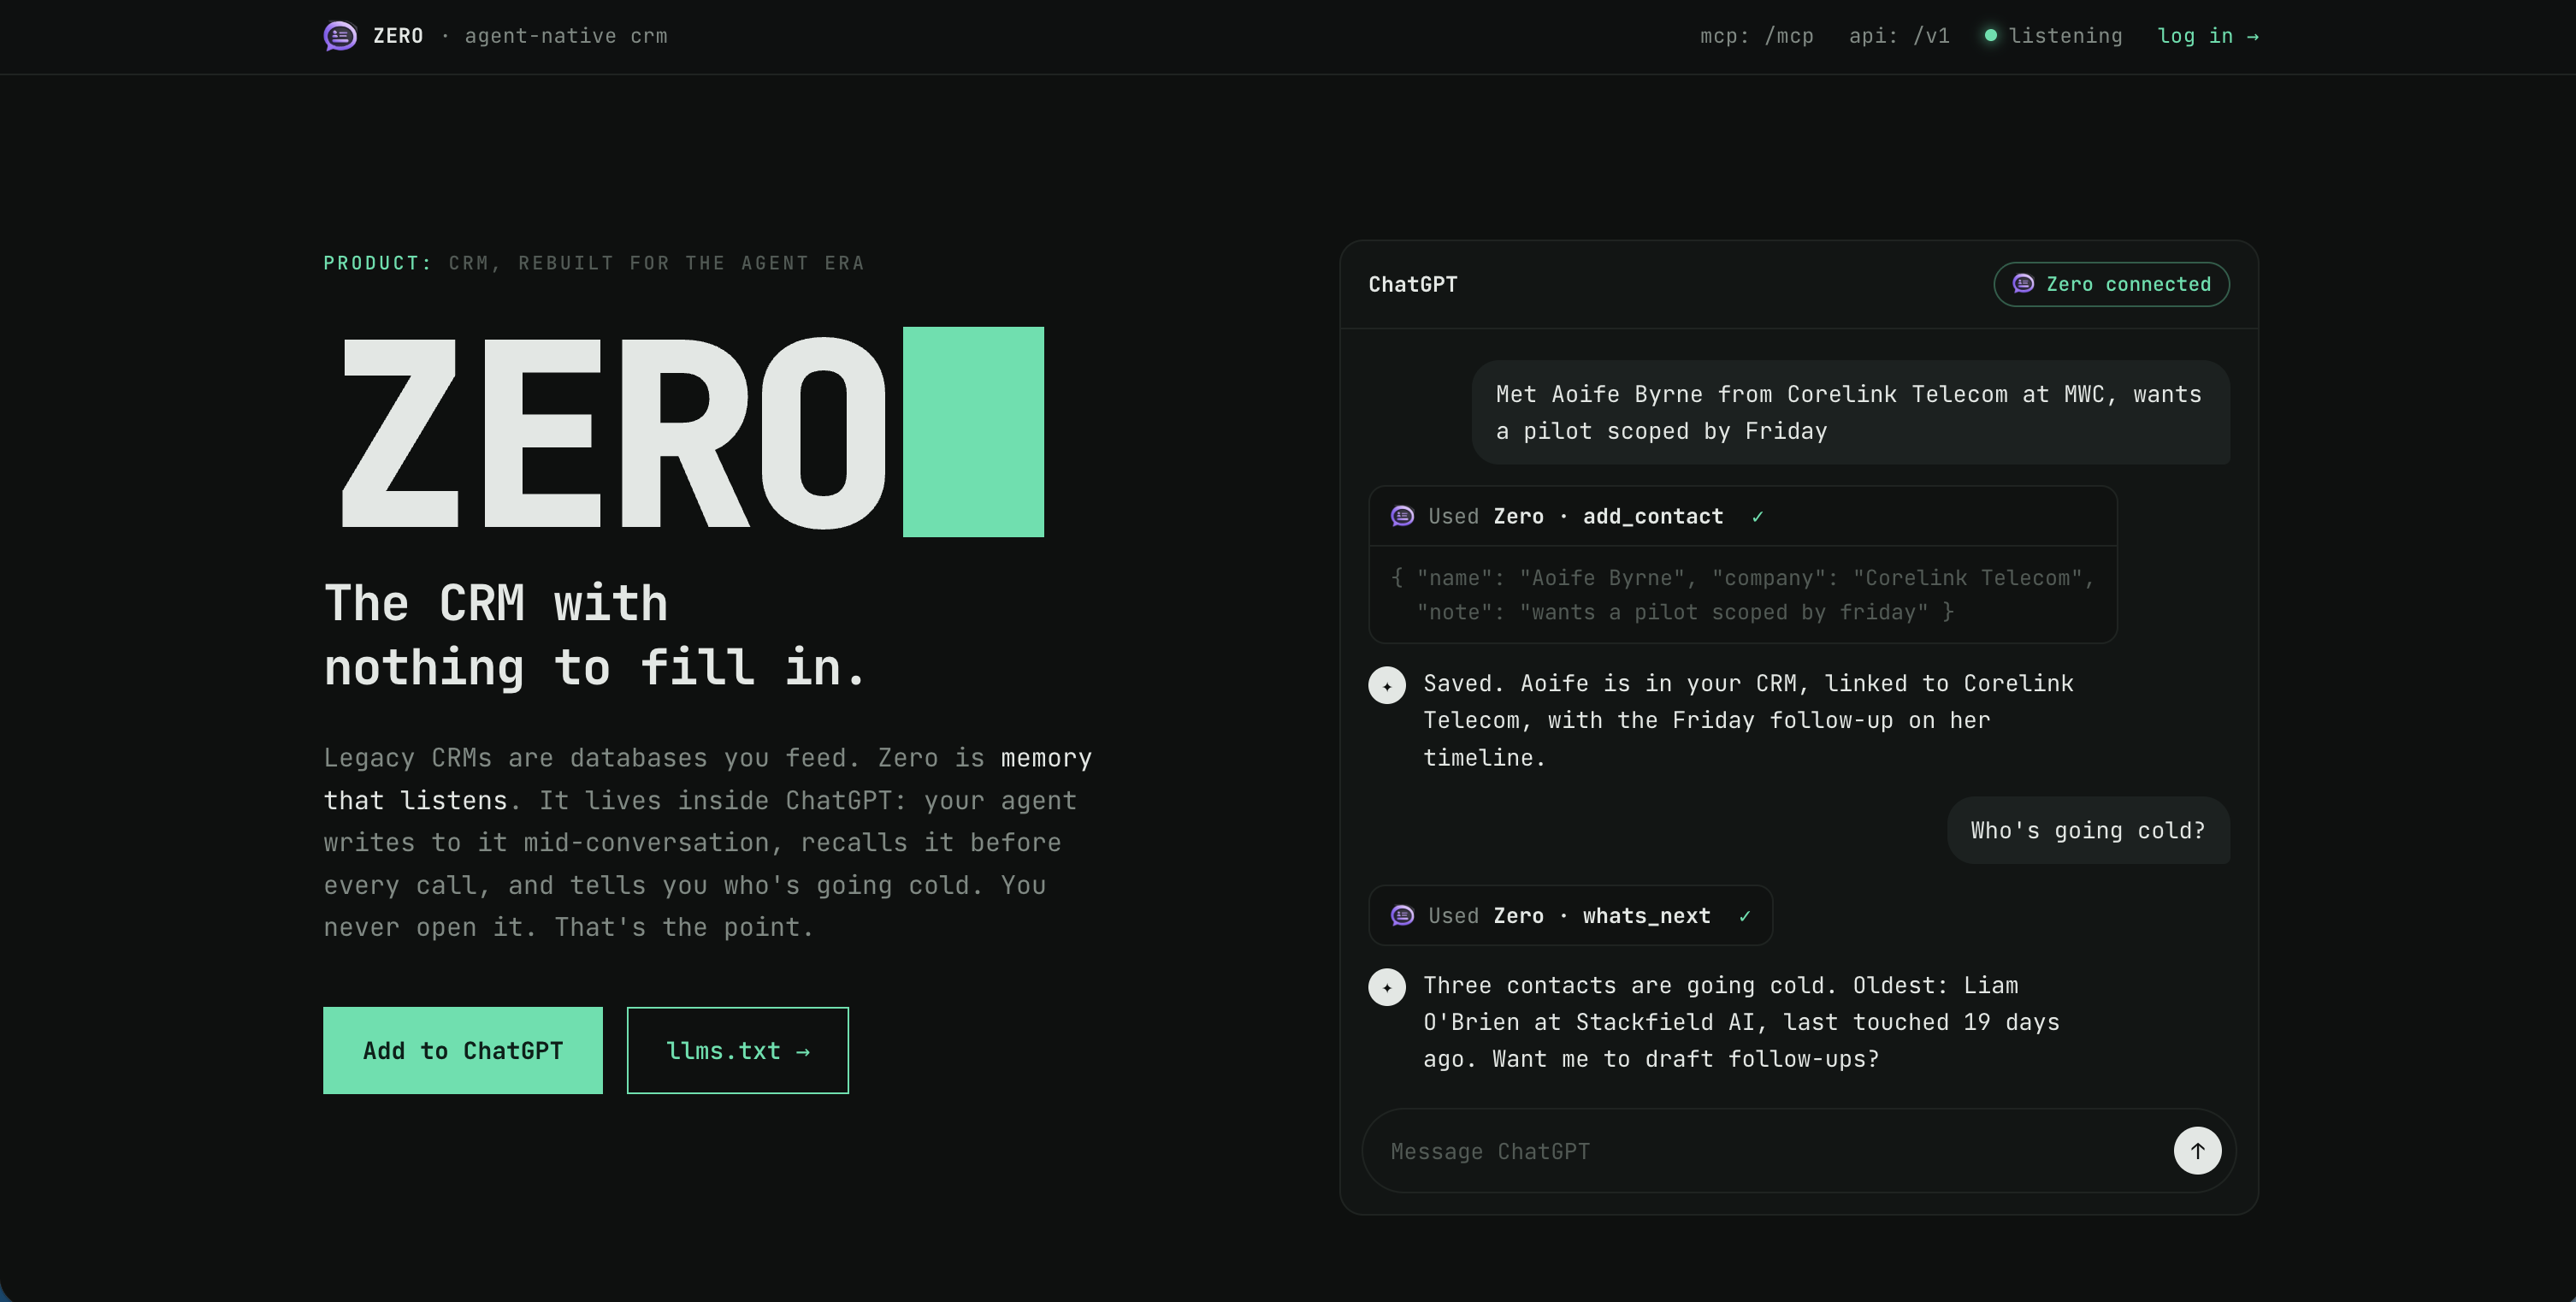This screenshot has height=1302, width=2576.
Task: Open the api: /v1 link
Action: pyautogui.click(x=1899, y=36)
